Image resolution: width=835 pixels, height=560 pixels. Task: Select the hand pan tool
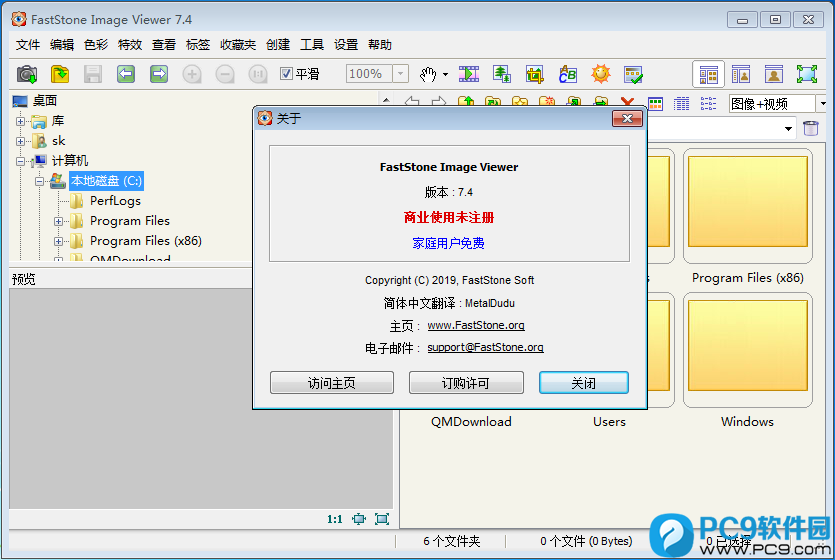pyautogui.click(x=428, y=74)
